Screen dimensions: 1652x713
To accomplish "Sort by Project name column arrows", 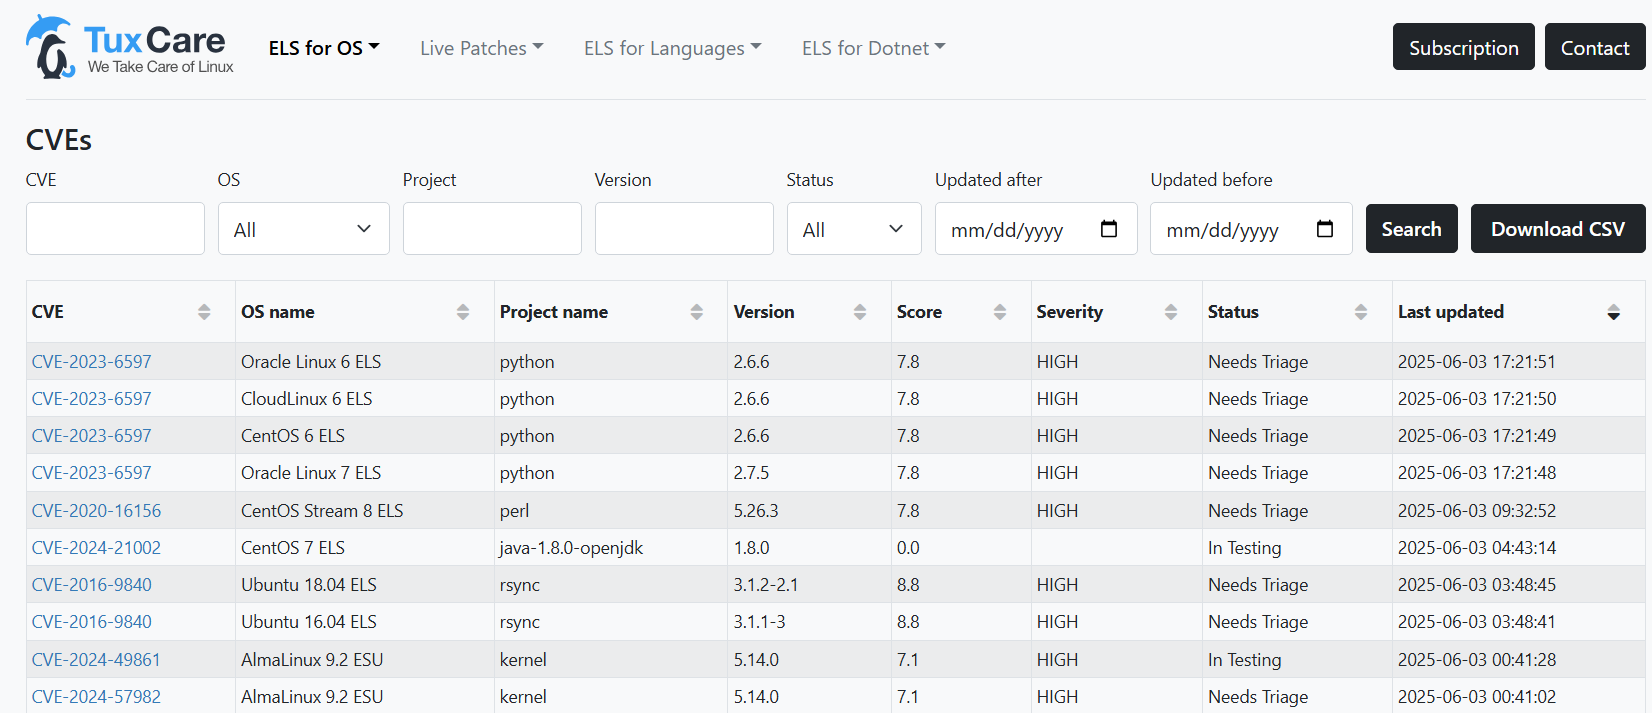I will click(696, 312).
